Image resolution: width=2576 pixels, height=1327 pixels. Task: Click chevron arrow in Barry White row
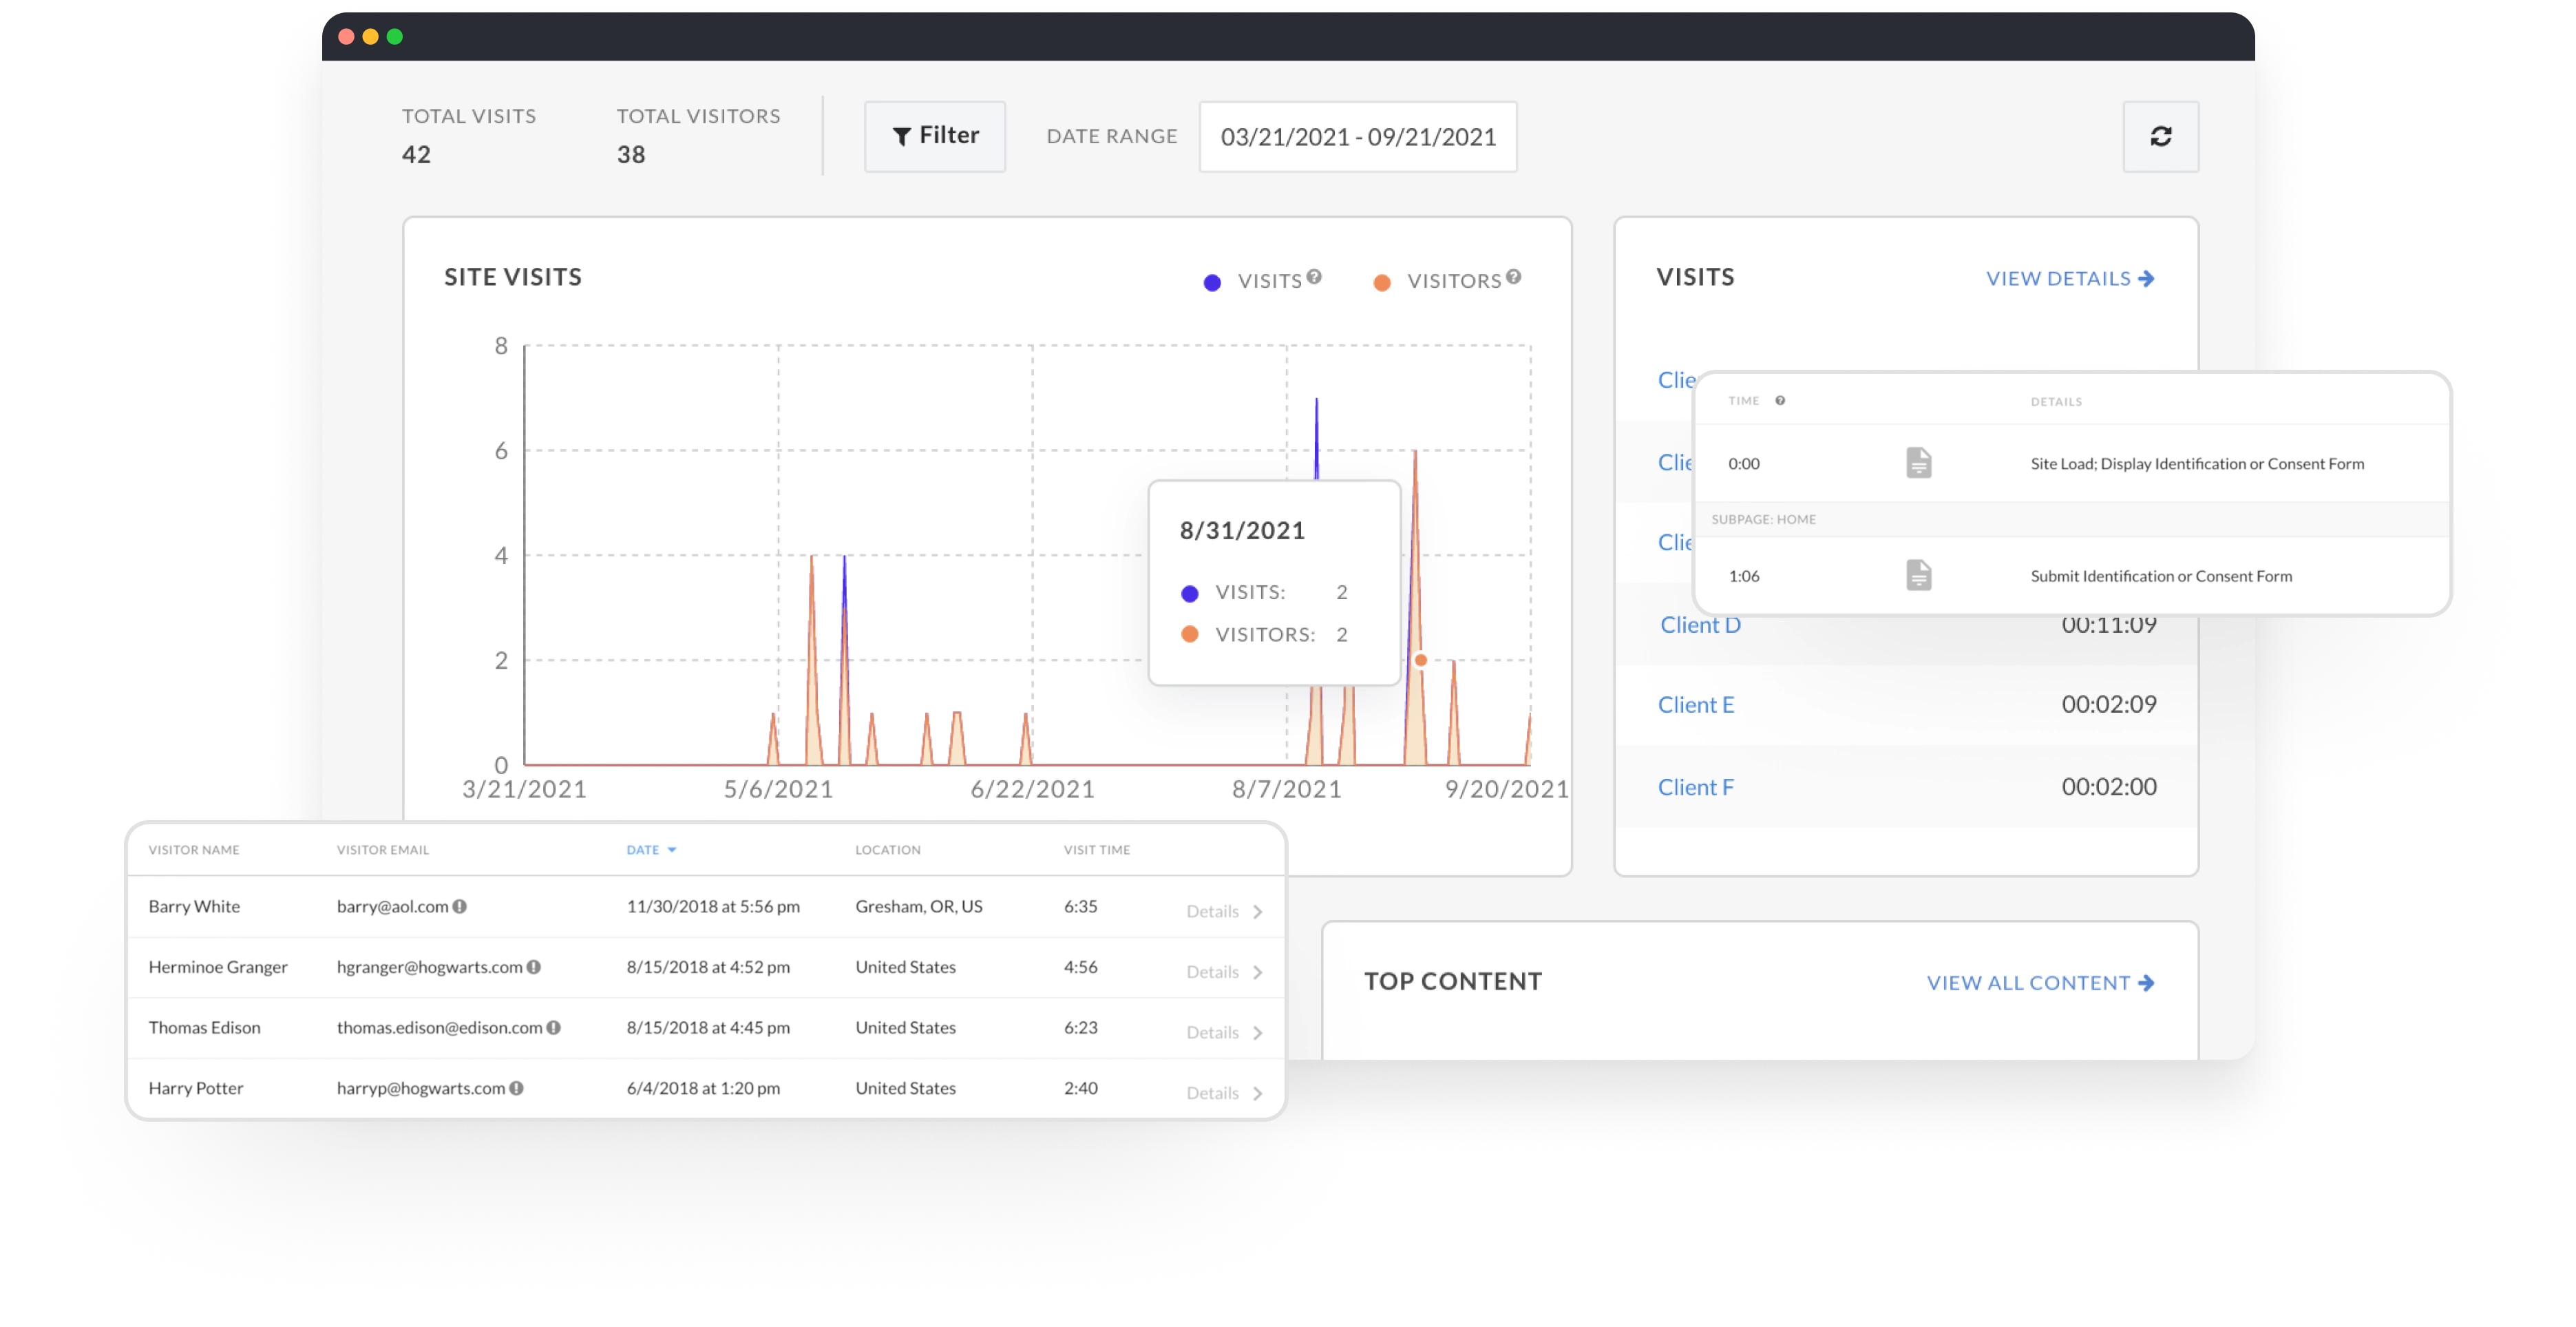[1257, 911]
